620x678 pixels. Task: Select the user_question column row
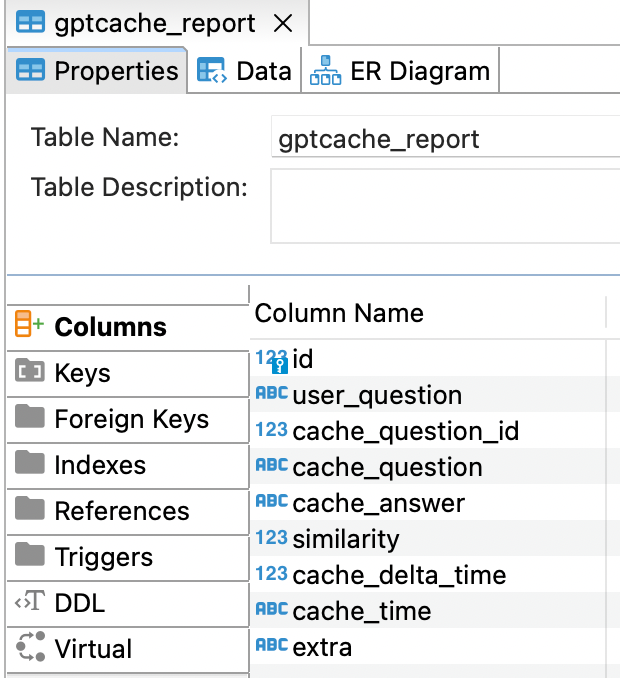pos(435,394)
